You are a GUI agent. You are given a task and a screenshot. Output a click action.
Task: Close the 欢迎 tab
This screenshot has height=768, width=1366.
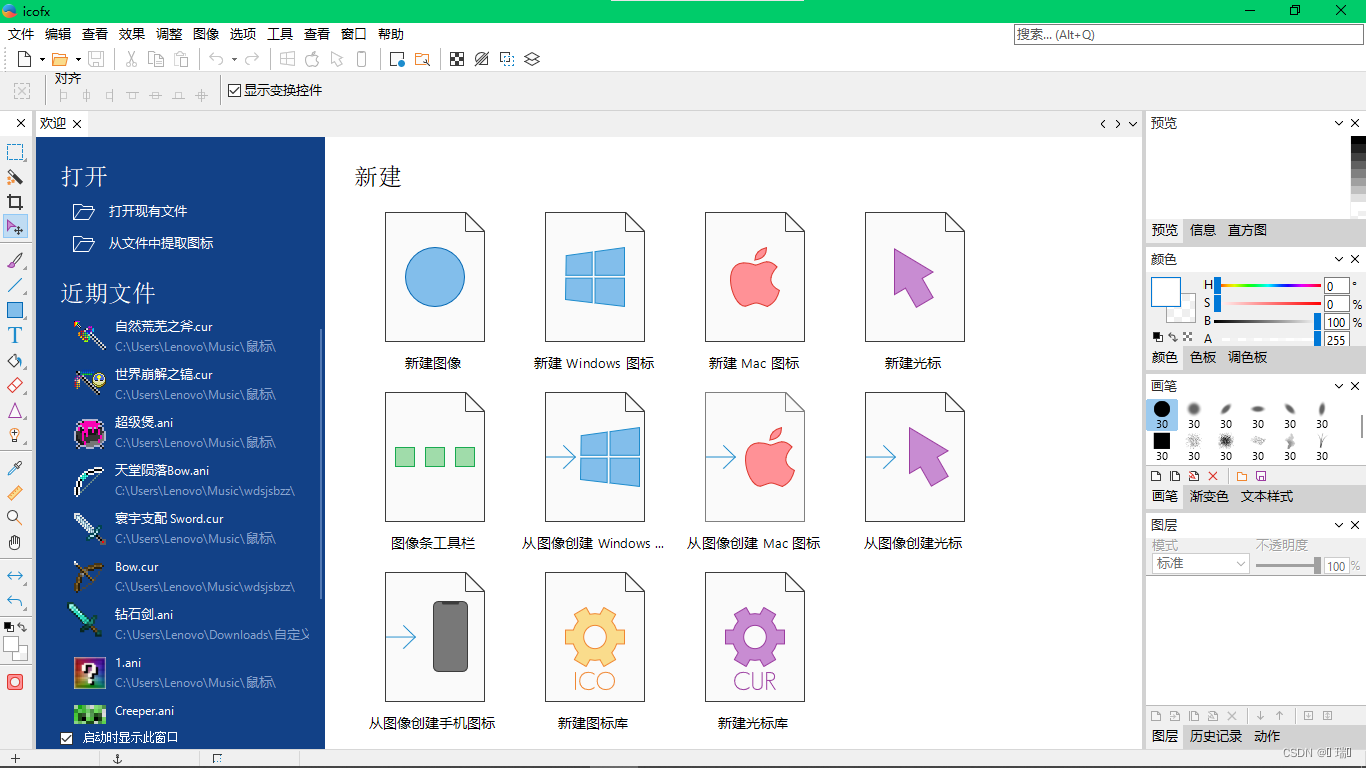coord(77,124)
